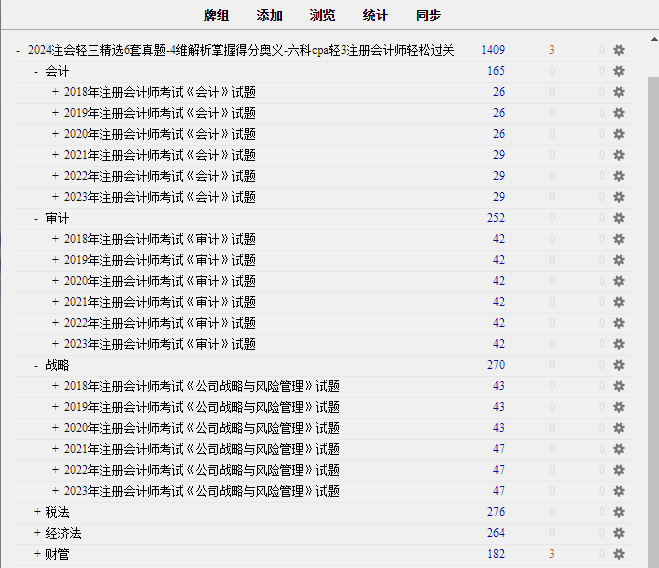
Task: Click gear icon for 2023年《审计》试题 deck
Action: (x=619, y=344)
